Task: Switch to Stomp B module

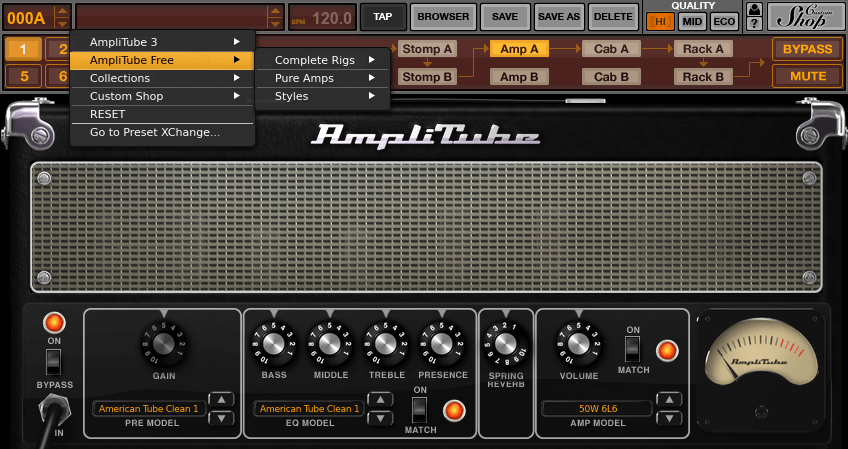Action: (x=427, y=77)
